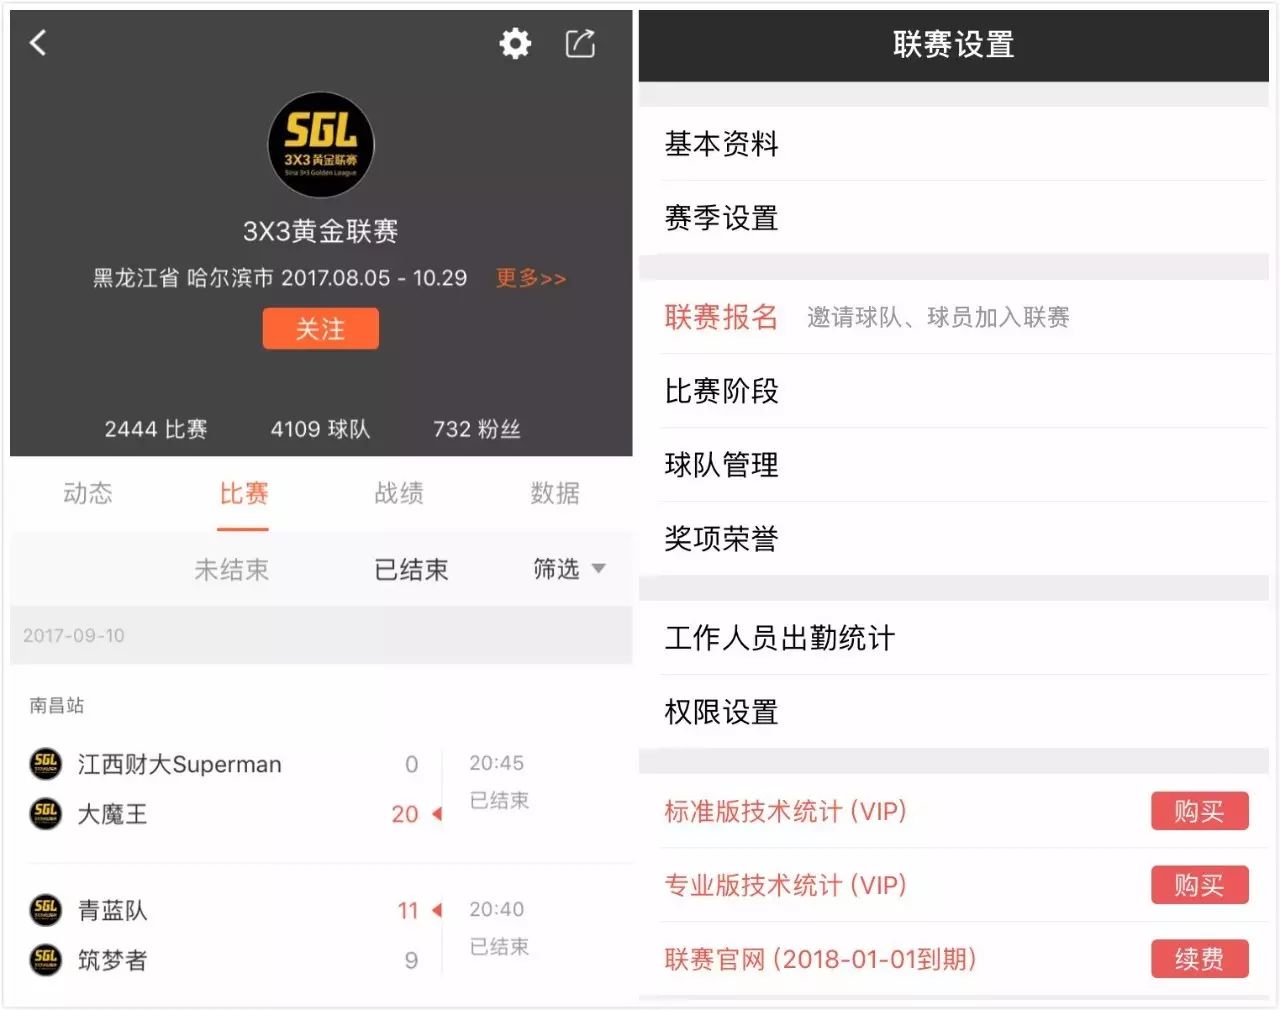Open the 江西财大Superman team name

(180, 764)
